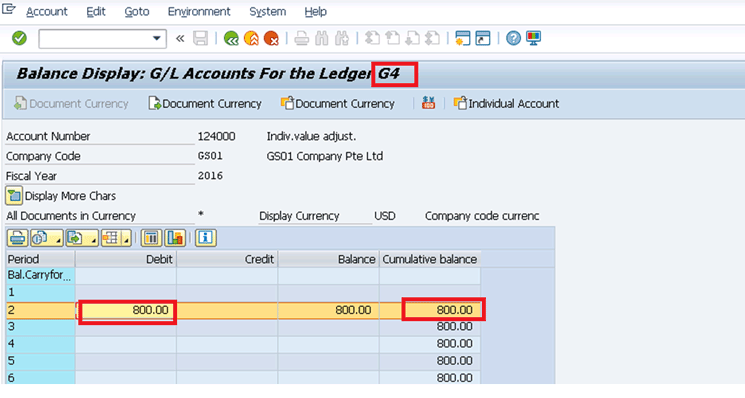Click the greyed-out Document Currency button
The width and height of the screenshot is (745, 398).
(72, 103)
